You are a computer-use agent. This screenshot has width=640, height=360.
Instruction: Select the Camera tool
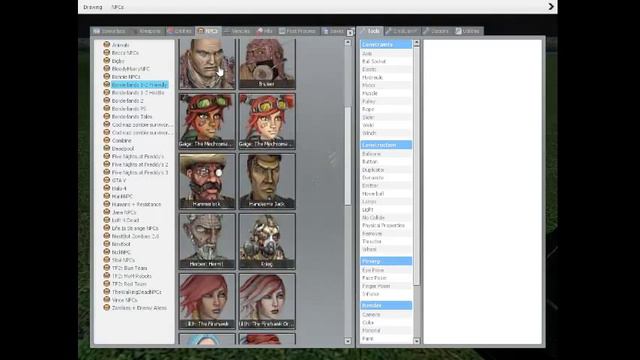[x=386, y=314]
